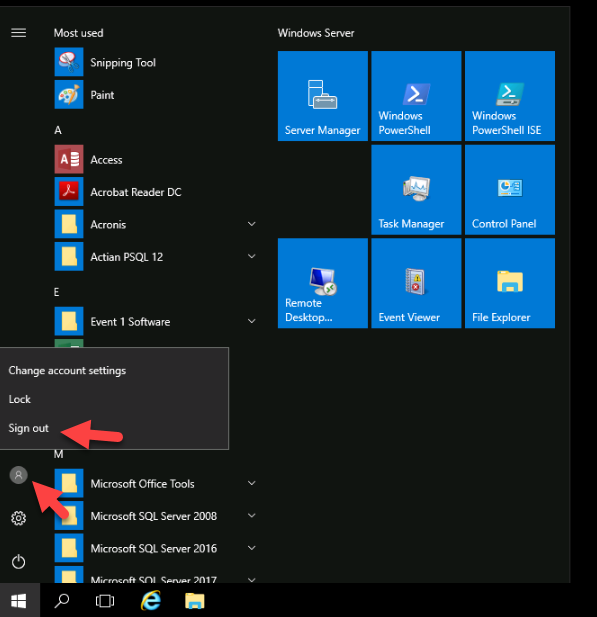597x617 pixels.
Task: Launch the Windows PowerShell tile
Action: (x=416, y=96)
